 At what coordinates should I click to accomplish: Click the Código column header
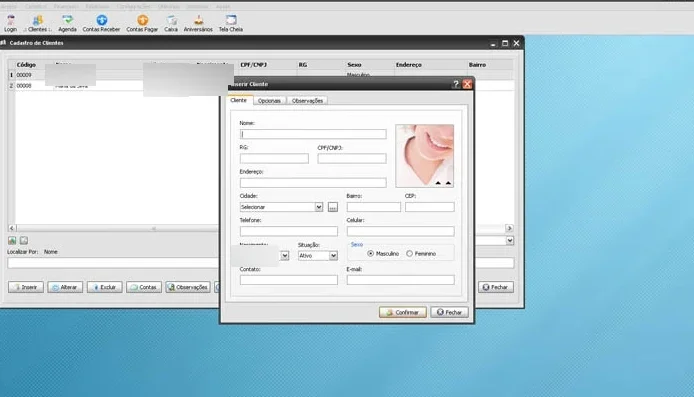(x=26, y=65)
